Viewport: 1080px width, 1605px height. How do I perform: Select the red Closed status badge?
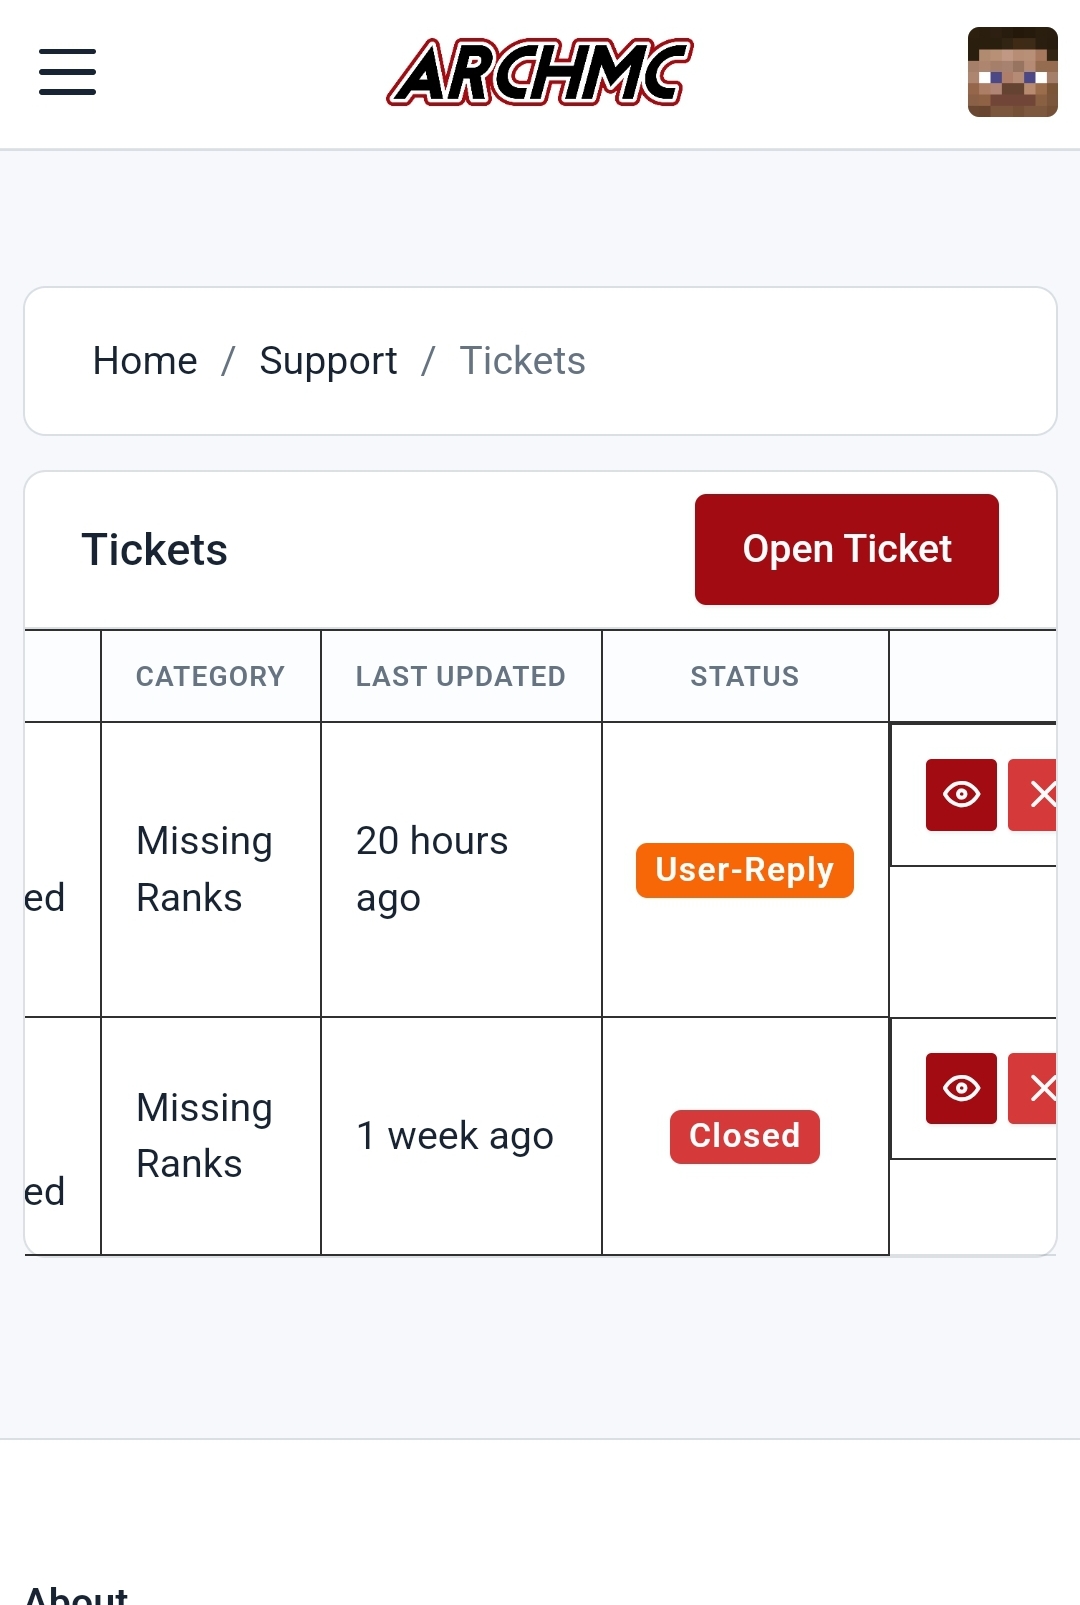[745, 1136]
